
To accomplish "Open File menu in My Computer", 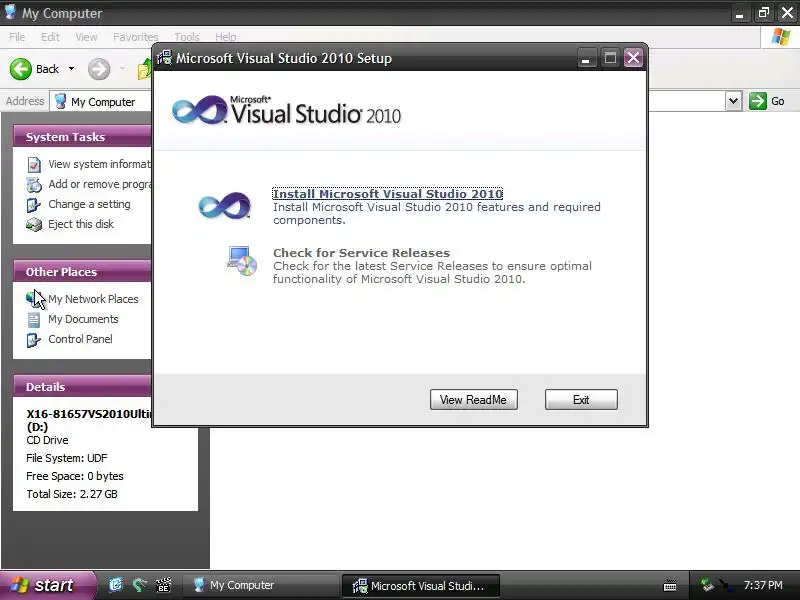I will (x=17, y=37).
